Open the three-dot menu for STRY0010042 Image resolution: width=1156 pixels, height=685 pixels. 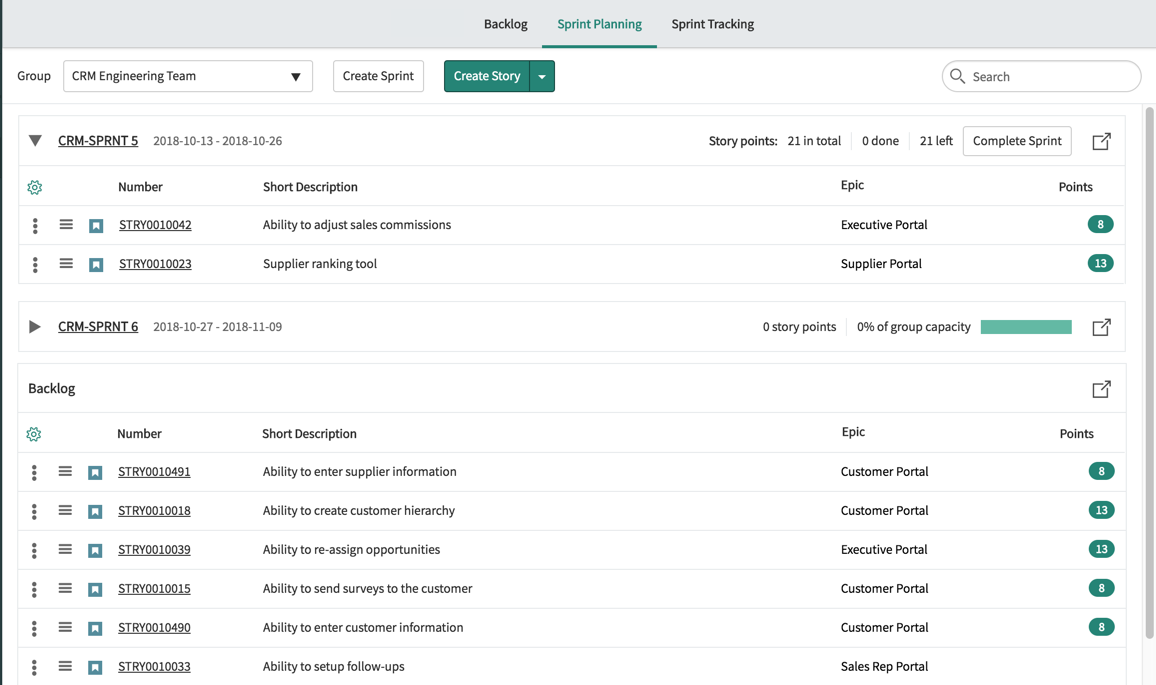pyautogui.click(x=35, y=226)
